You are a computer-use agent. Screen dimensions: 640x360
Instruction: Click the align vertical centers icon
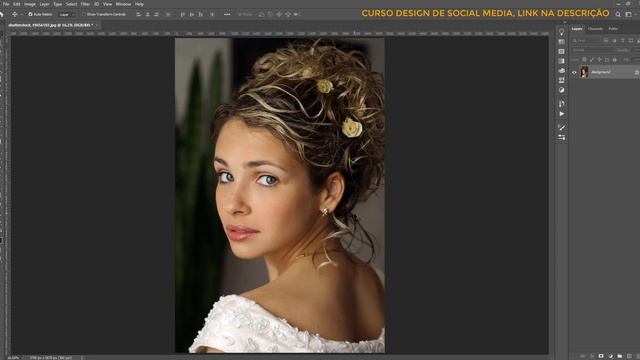click(192, 14)
